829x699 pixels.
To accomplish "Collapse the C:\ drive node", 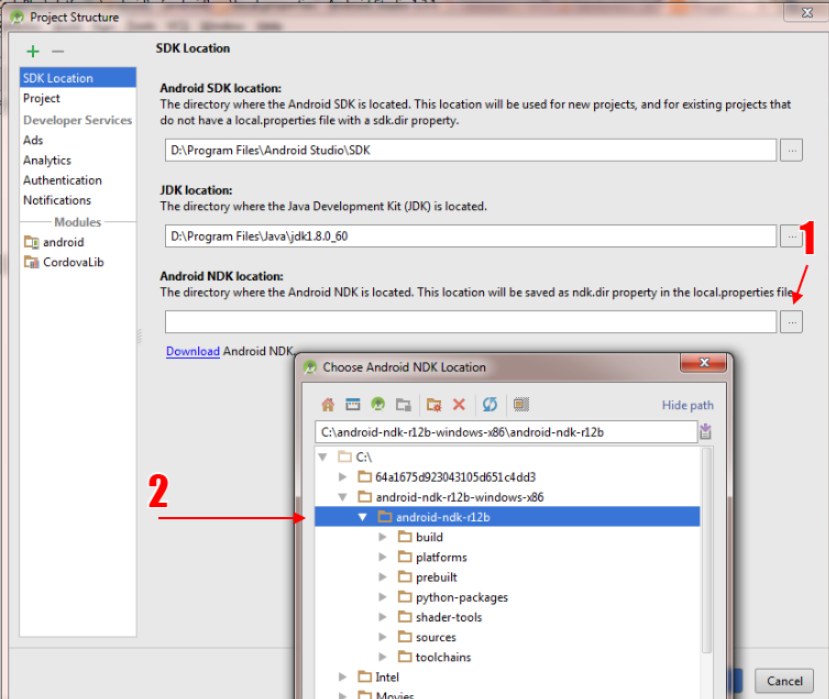I will coord(323,457).
